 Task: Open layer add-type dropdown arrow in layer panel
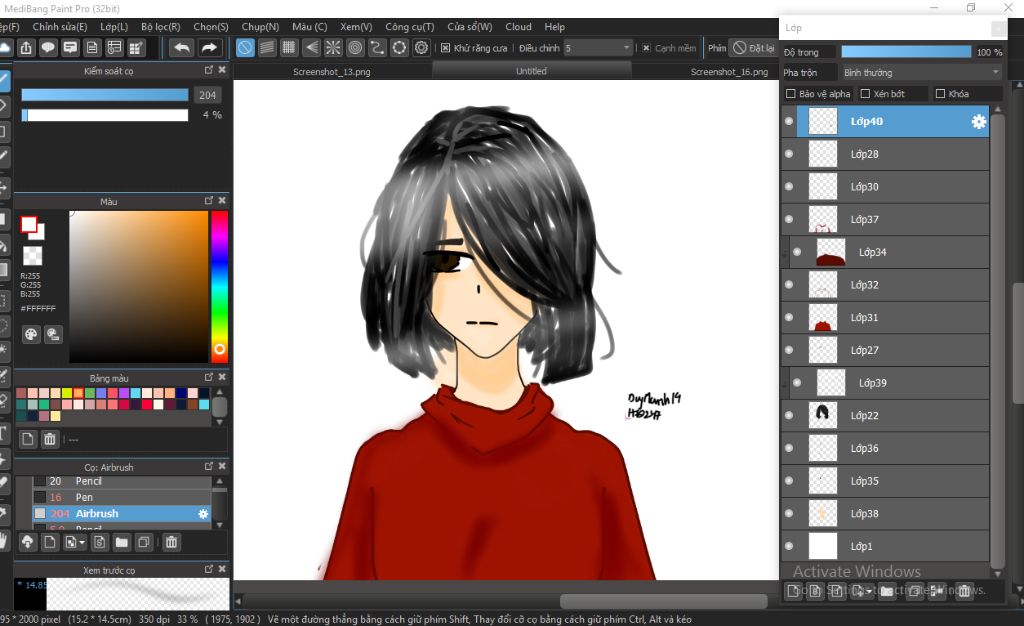[869, 591]
